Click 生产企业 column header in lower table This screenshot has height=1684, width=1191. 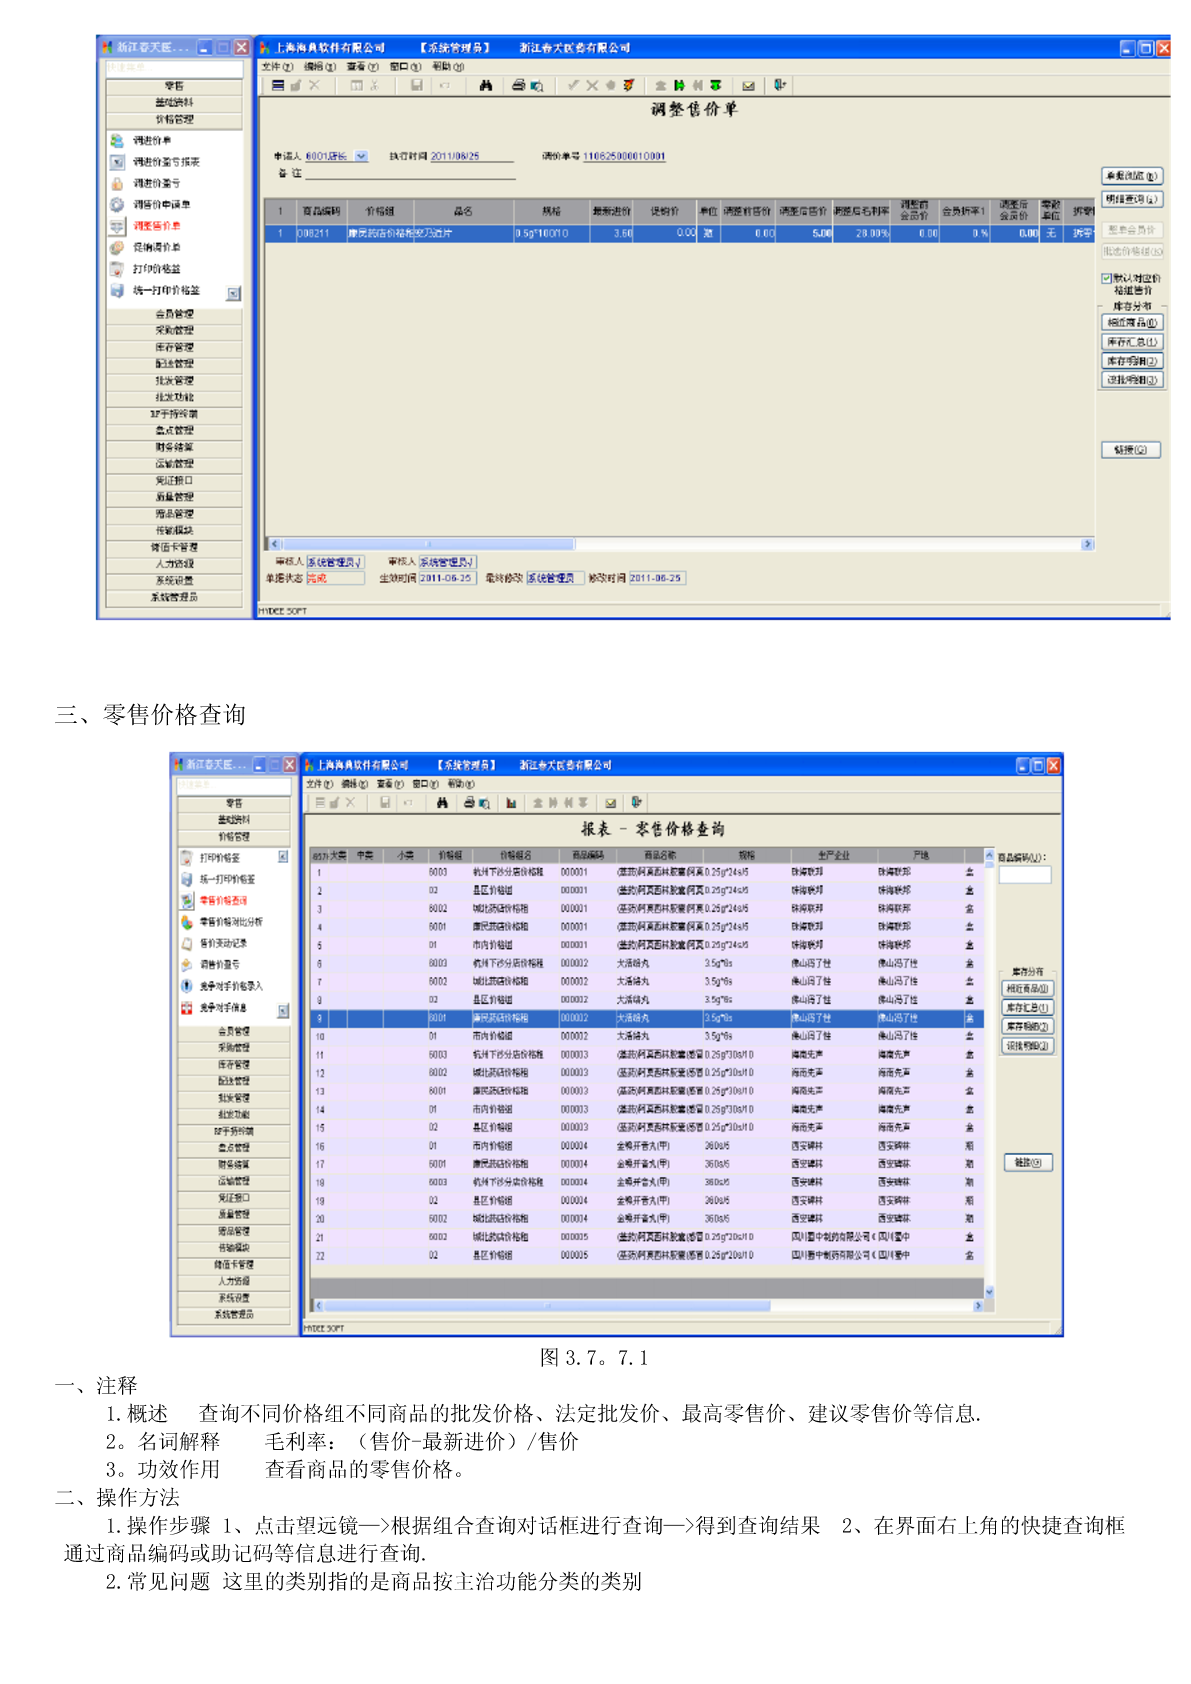pyautogui.click(x=833, y=856)
